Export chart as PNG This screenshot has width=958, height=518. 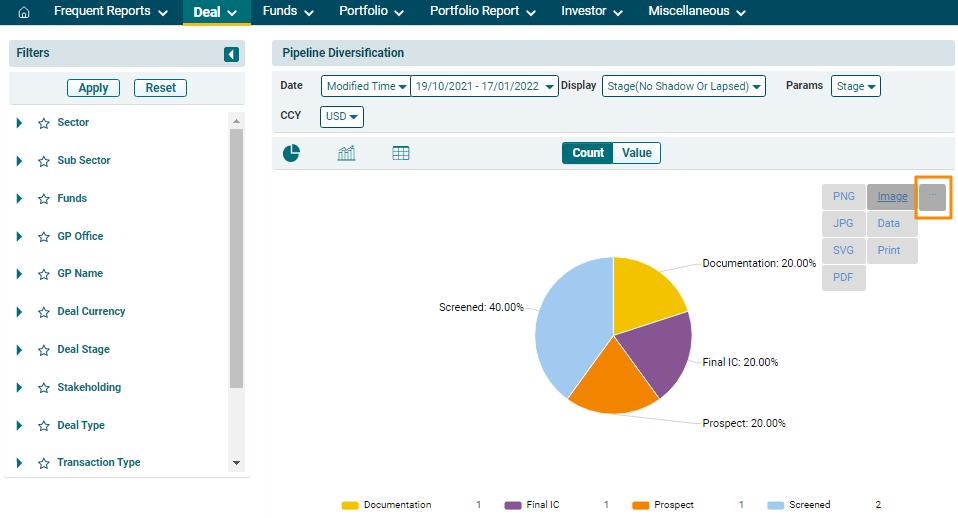(843, 197)
